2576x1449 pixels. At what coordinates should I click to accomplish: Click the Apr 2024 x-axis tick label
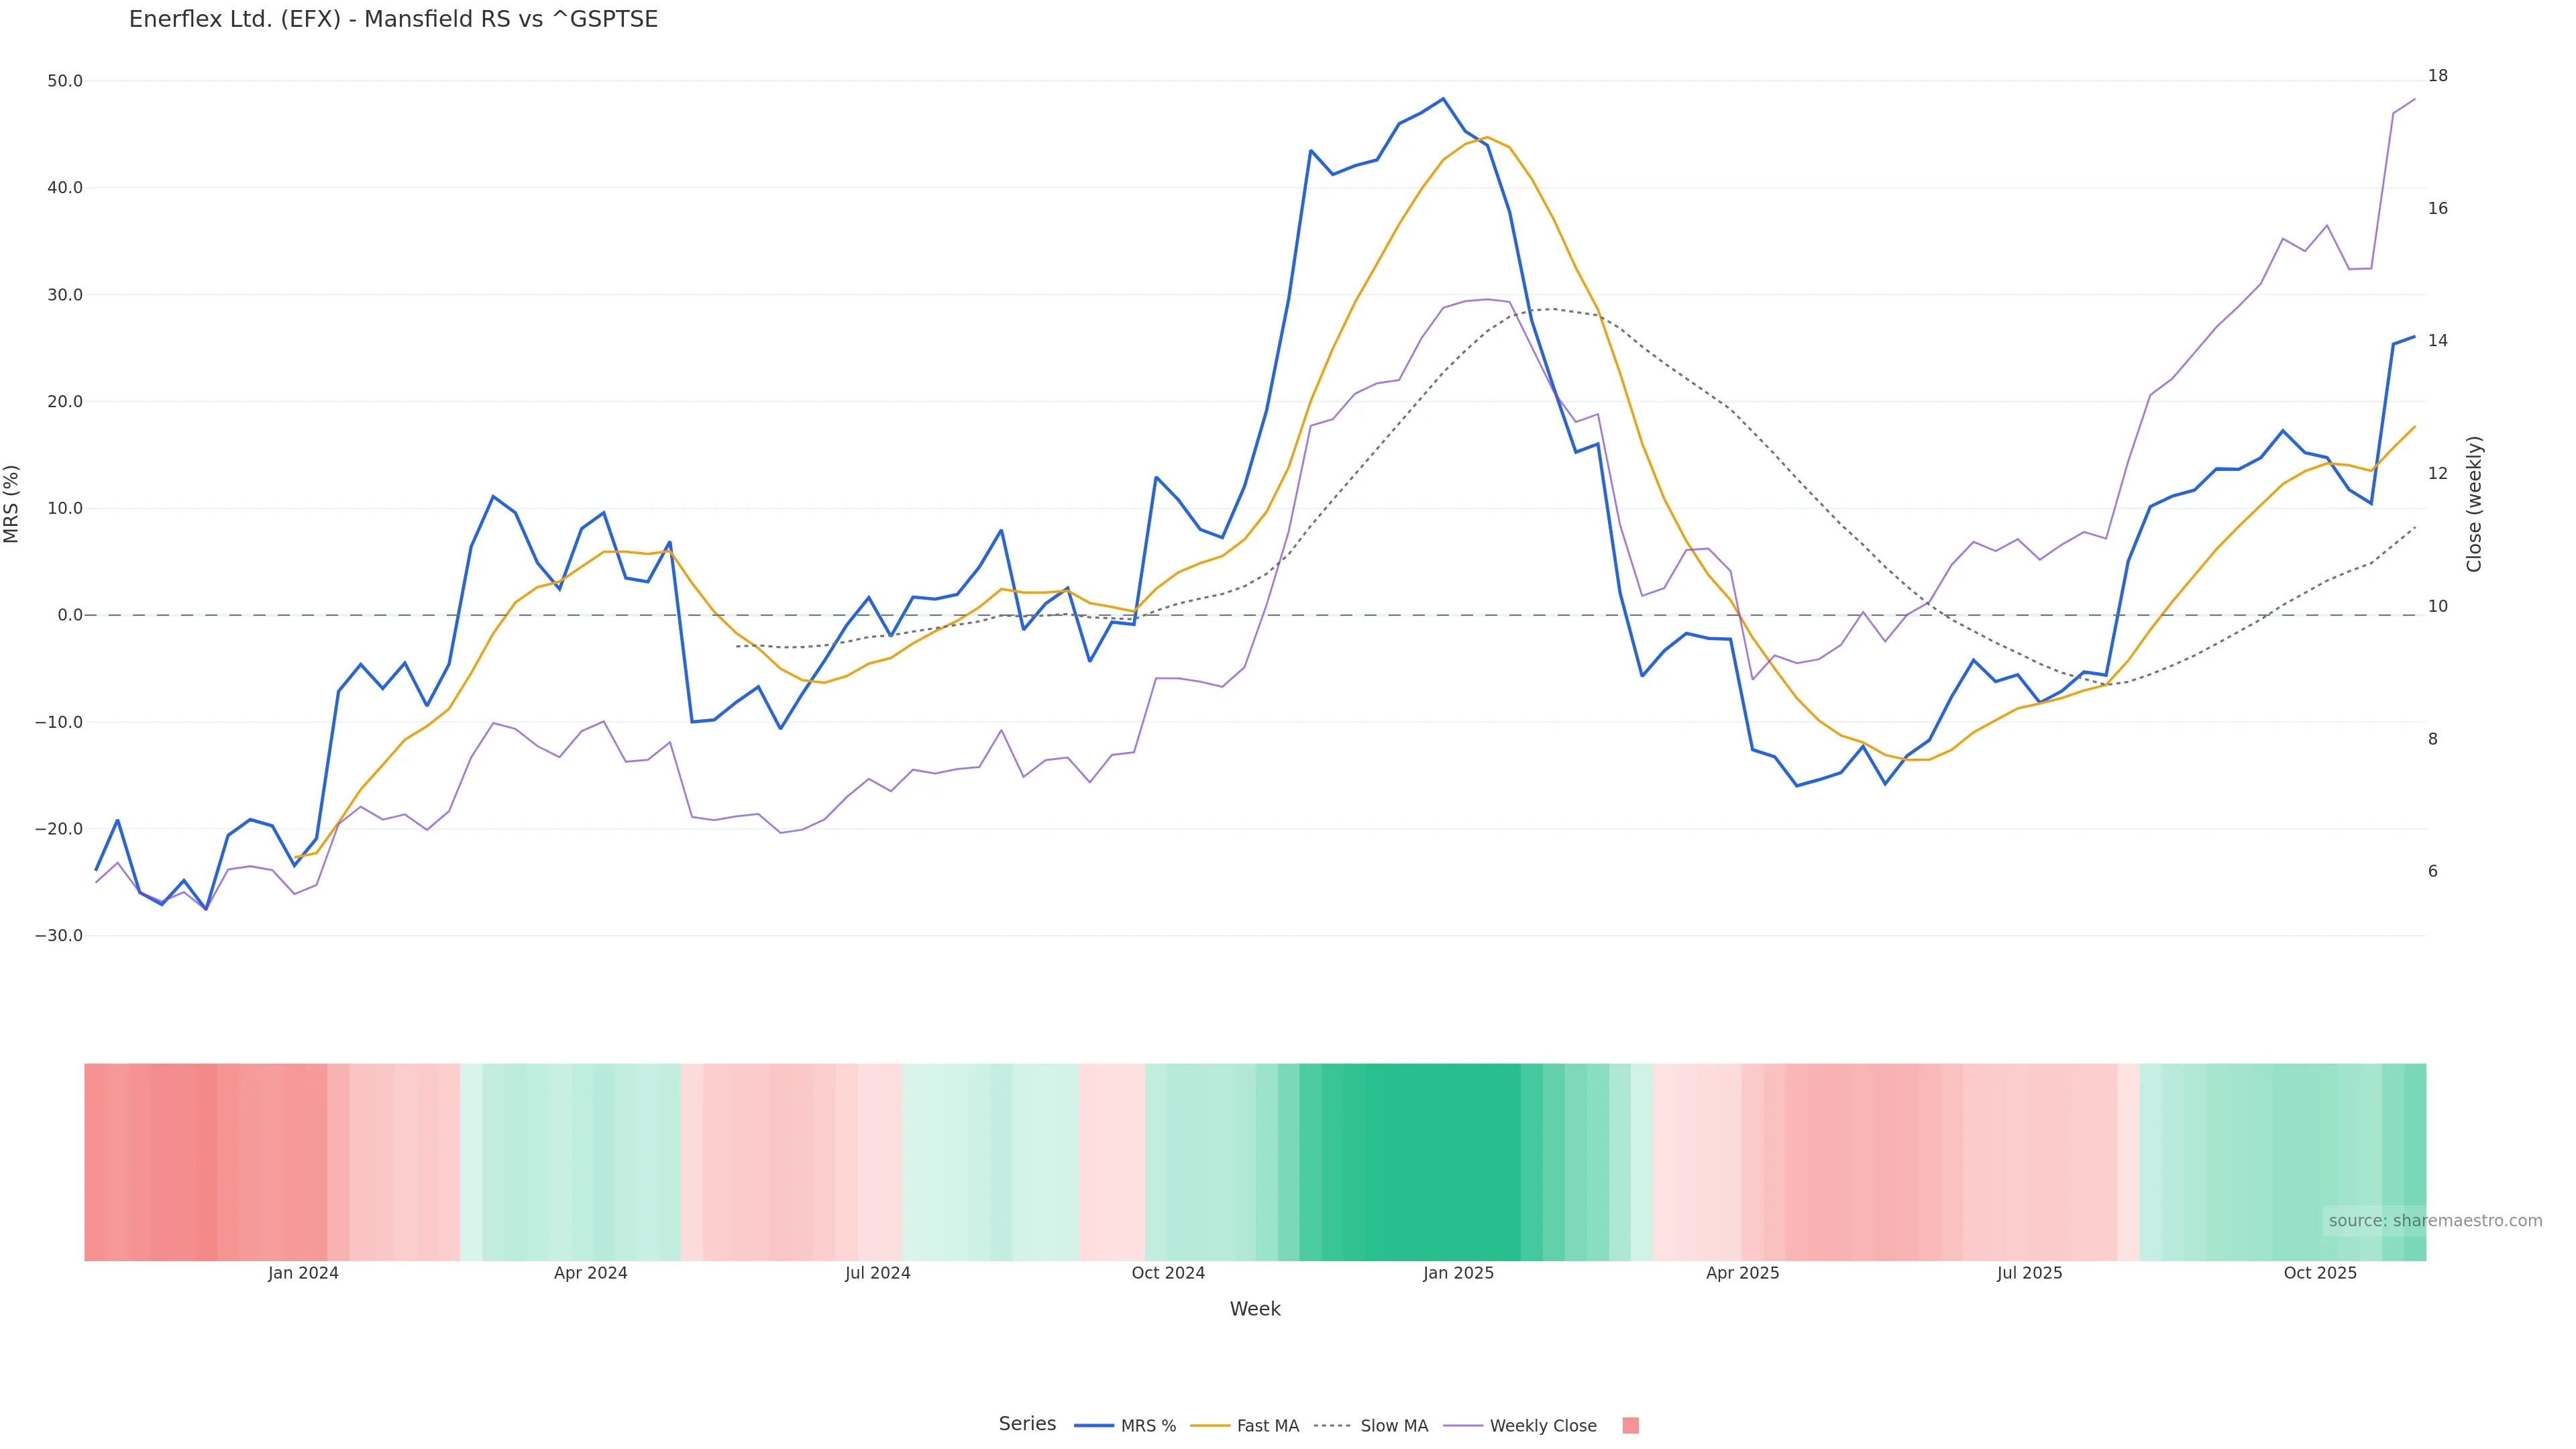tap(590, 1274)
